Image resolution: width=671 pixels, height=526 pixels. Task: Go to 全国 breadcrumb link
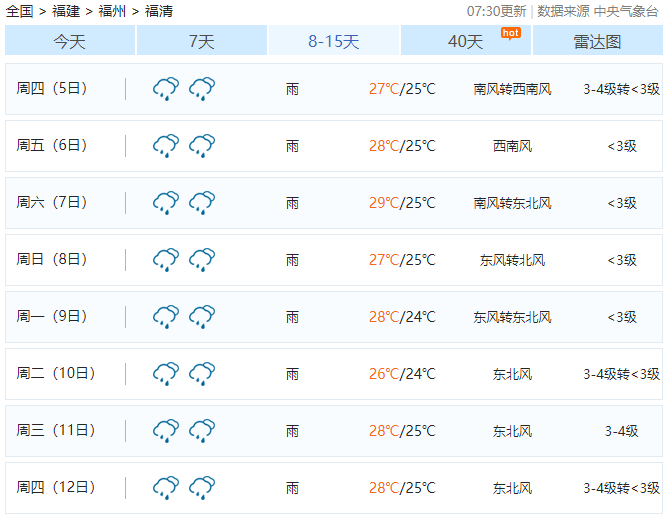click(x=20, y=11)
